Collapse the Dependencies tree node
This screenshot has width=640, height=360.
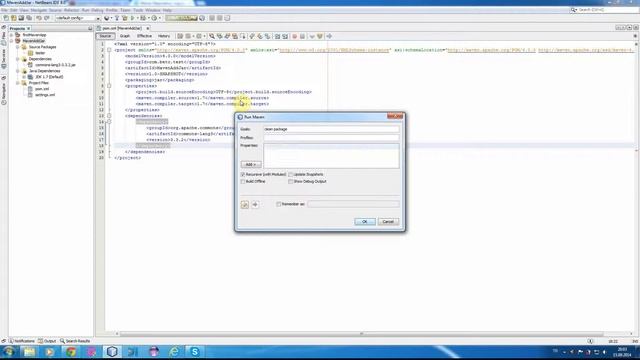tap(18, 59)
